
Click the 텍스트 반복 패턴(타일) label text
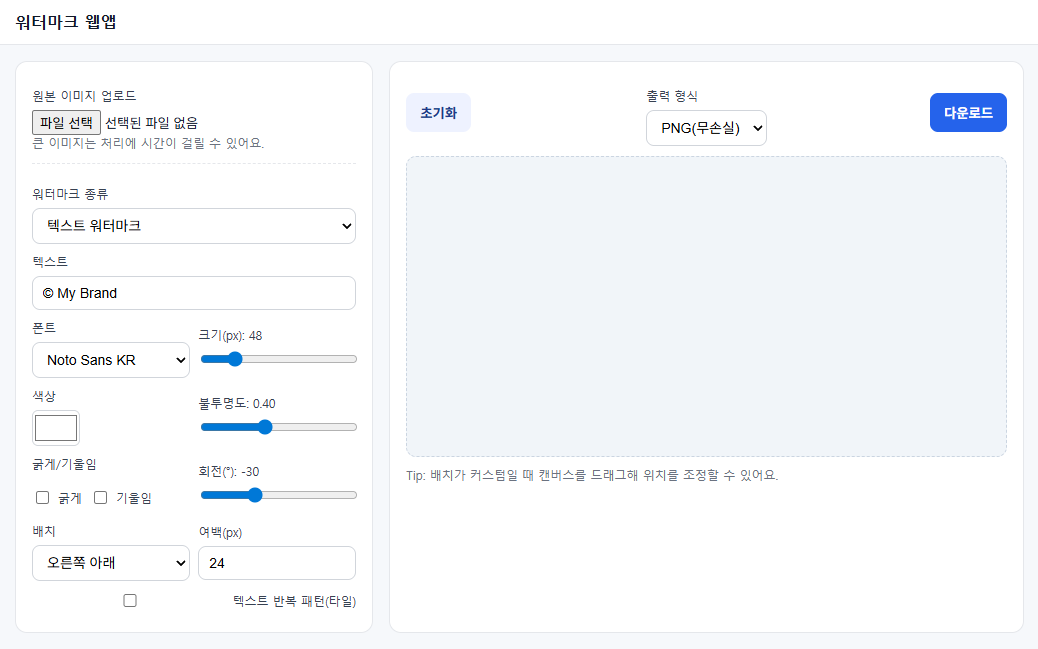coord(294,601)
